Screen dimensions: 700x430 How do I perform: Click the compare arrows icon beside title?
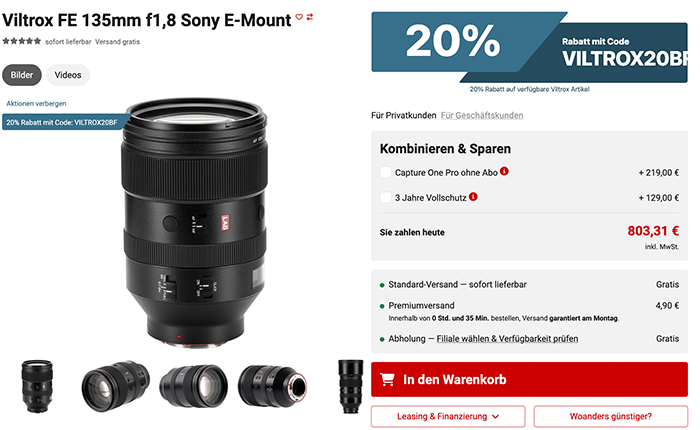pos(310,17)
